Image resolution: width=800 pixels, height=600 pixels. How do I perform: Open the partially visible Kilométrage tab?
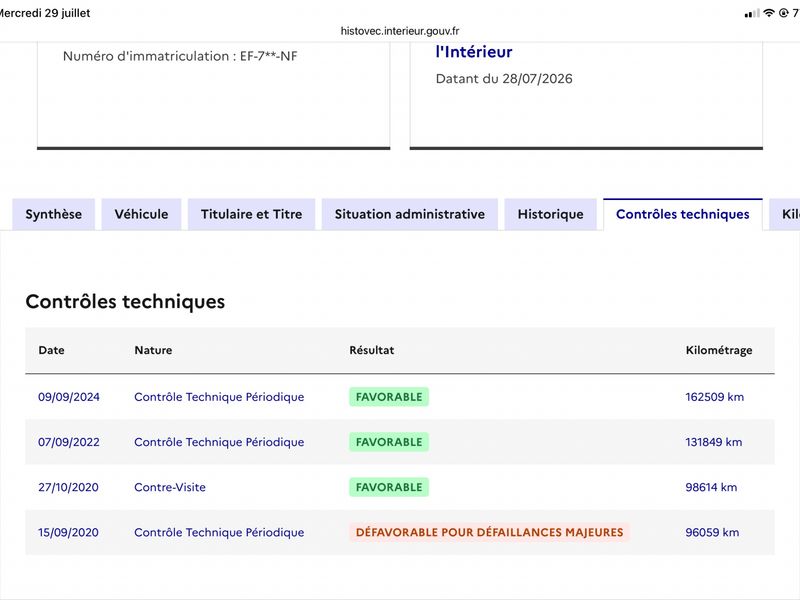[x=785, y=214]
